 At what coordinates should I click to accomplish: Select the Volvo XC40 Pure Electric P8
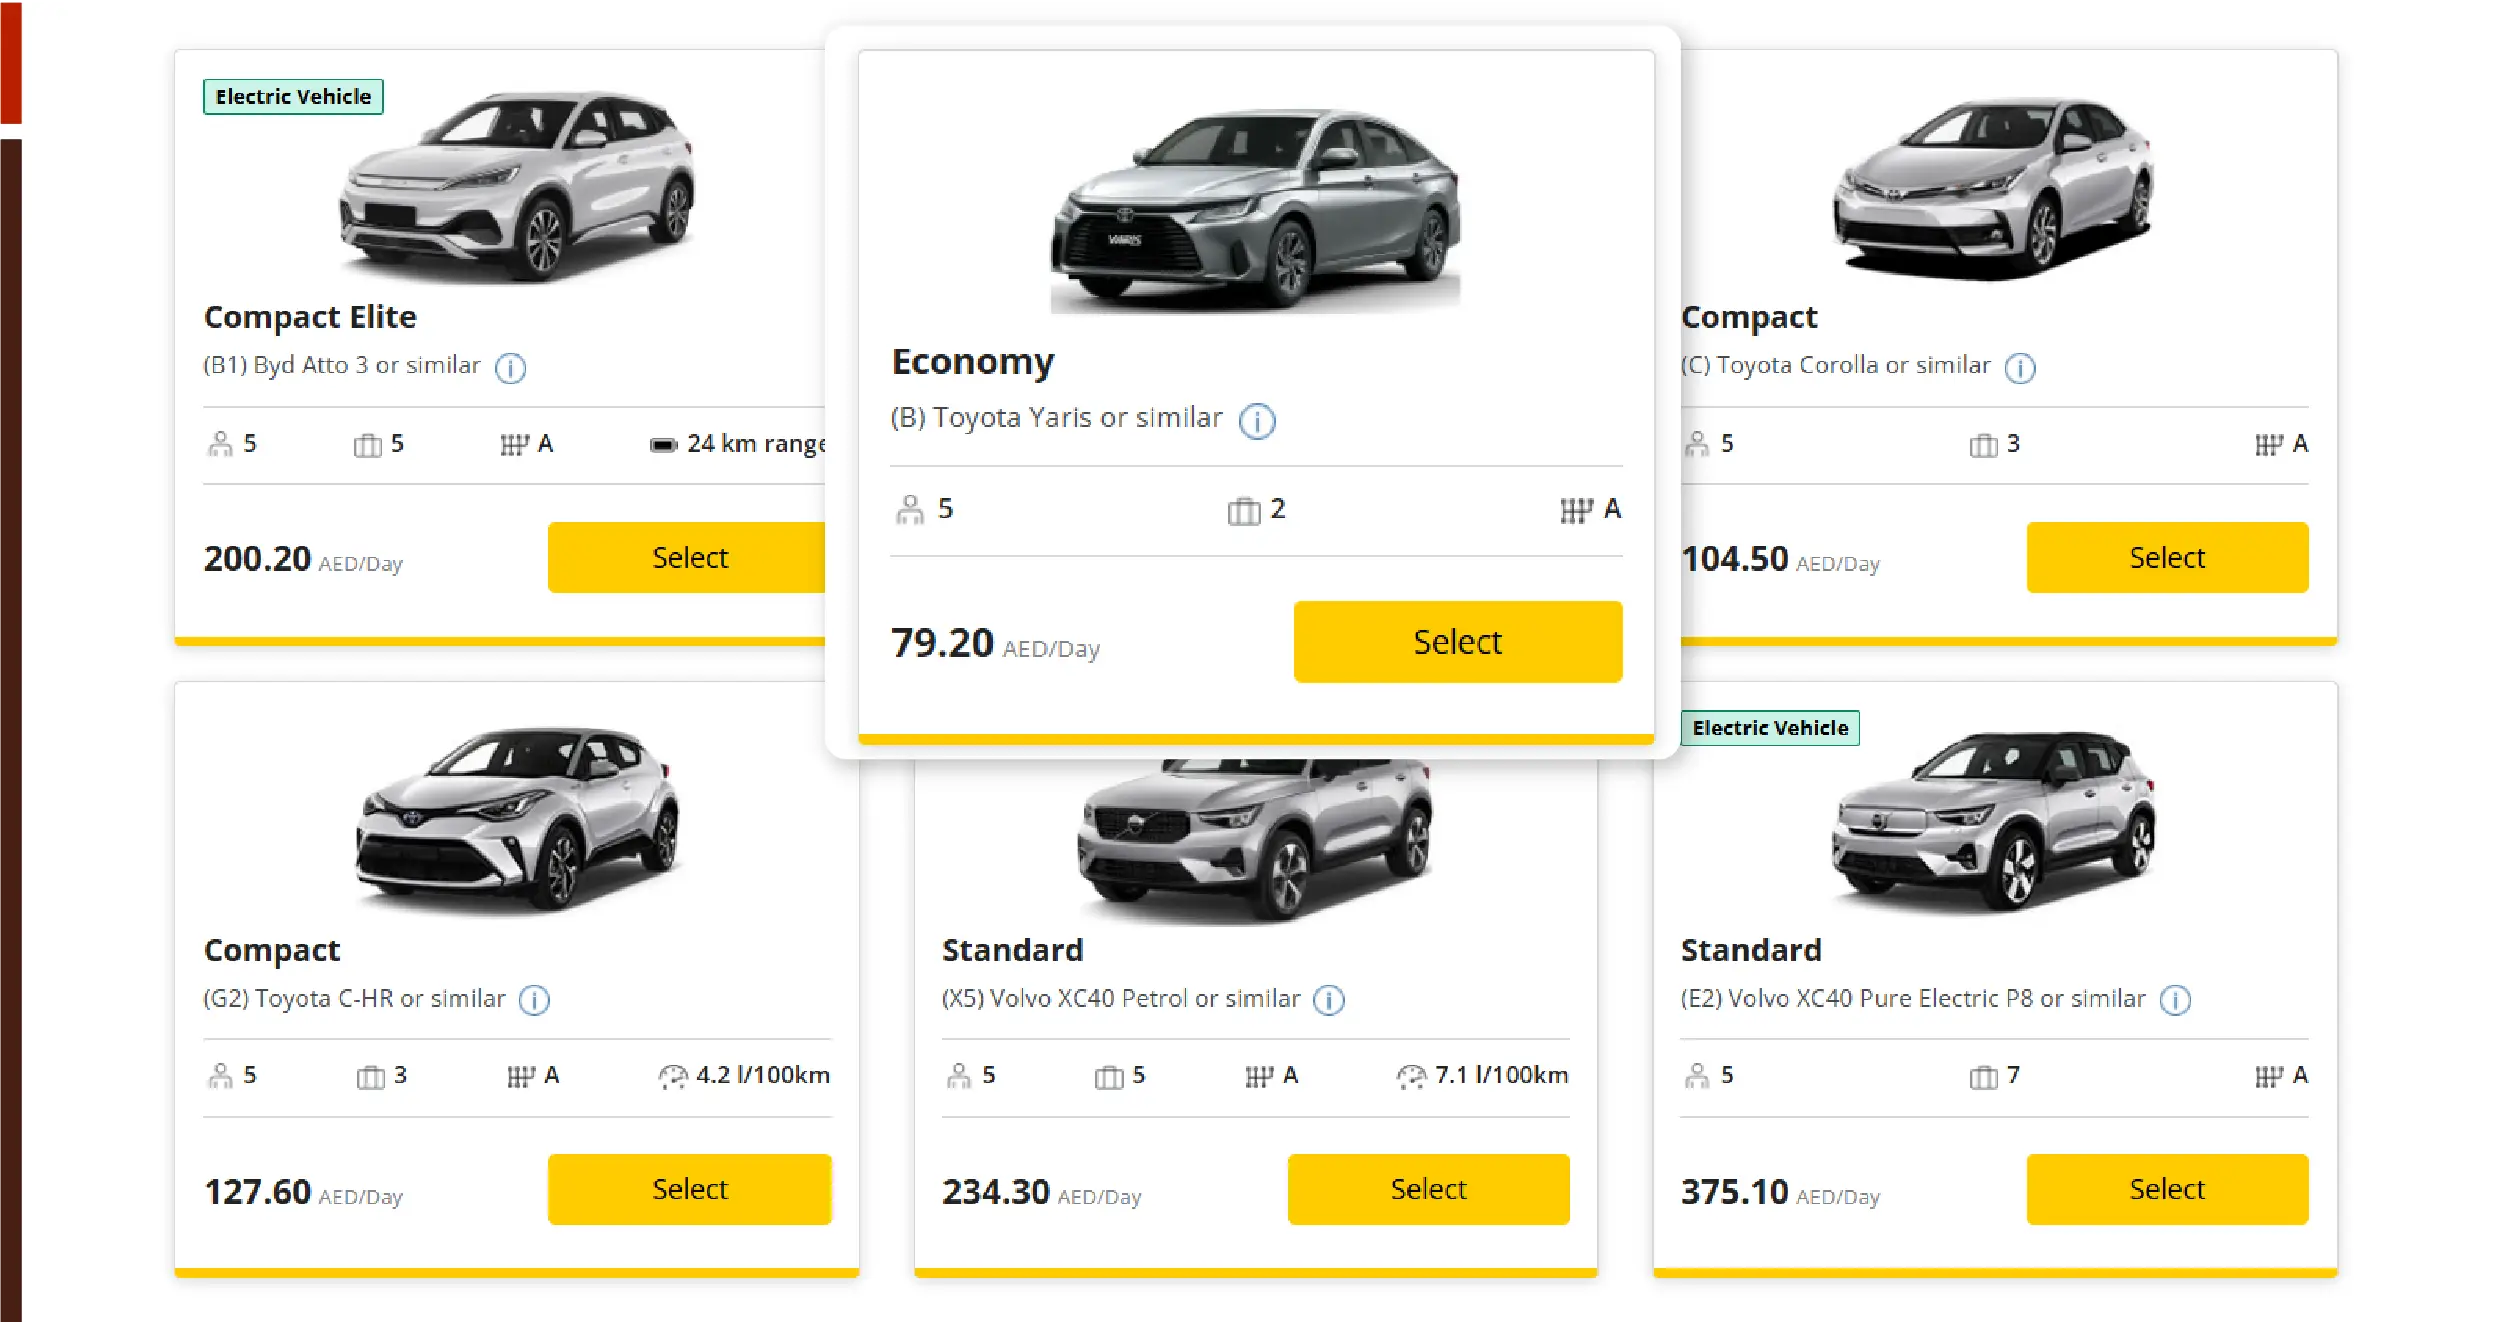tap(2166, 1189)
